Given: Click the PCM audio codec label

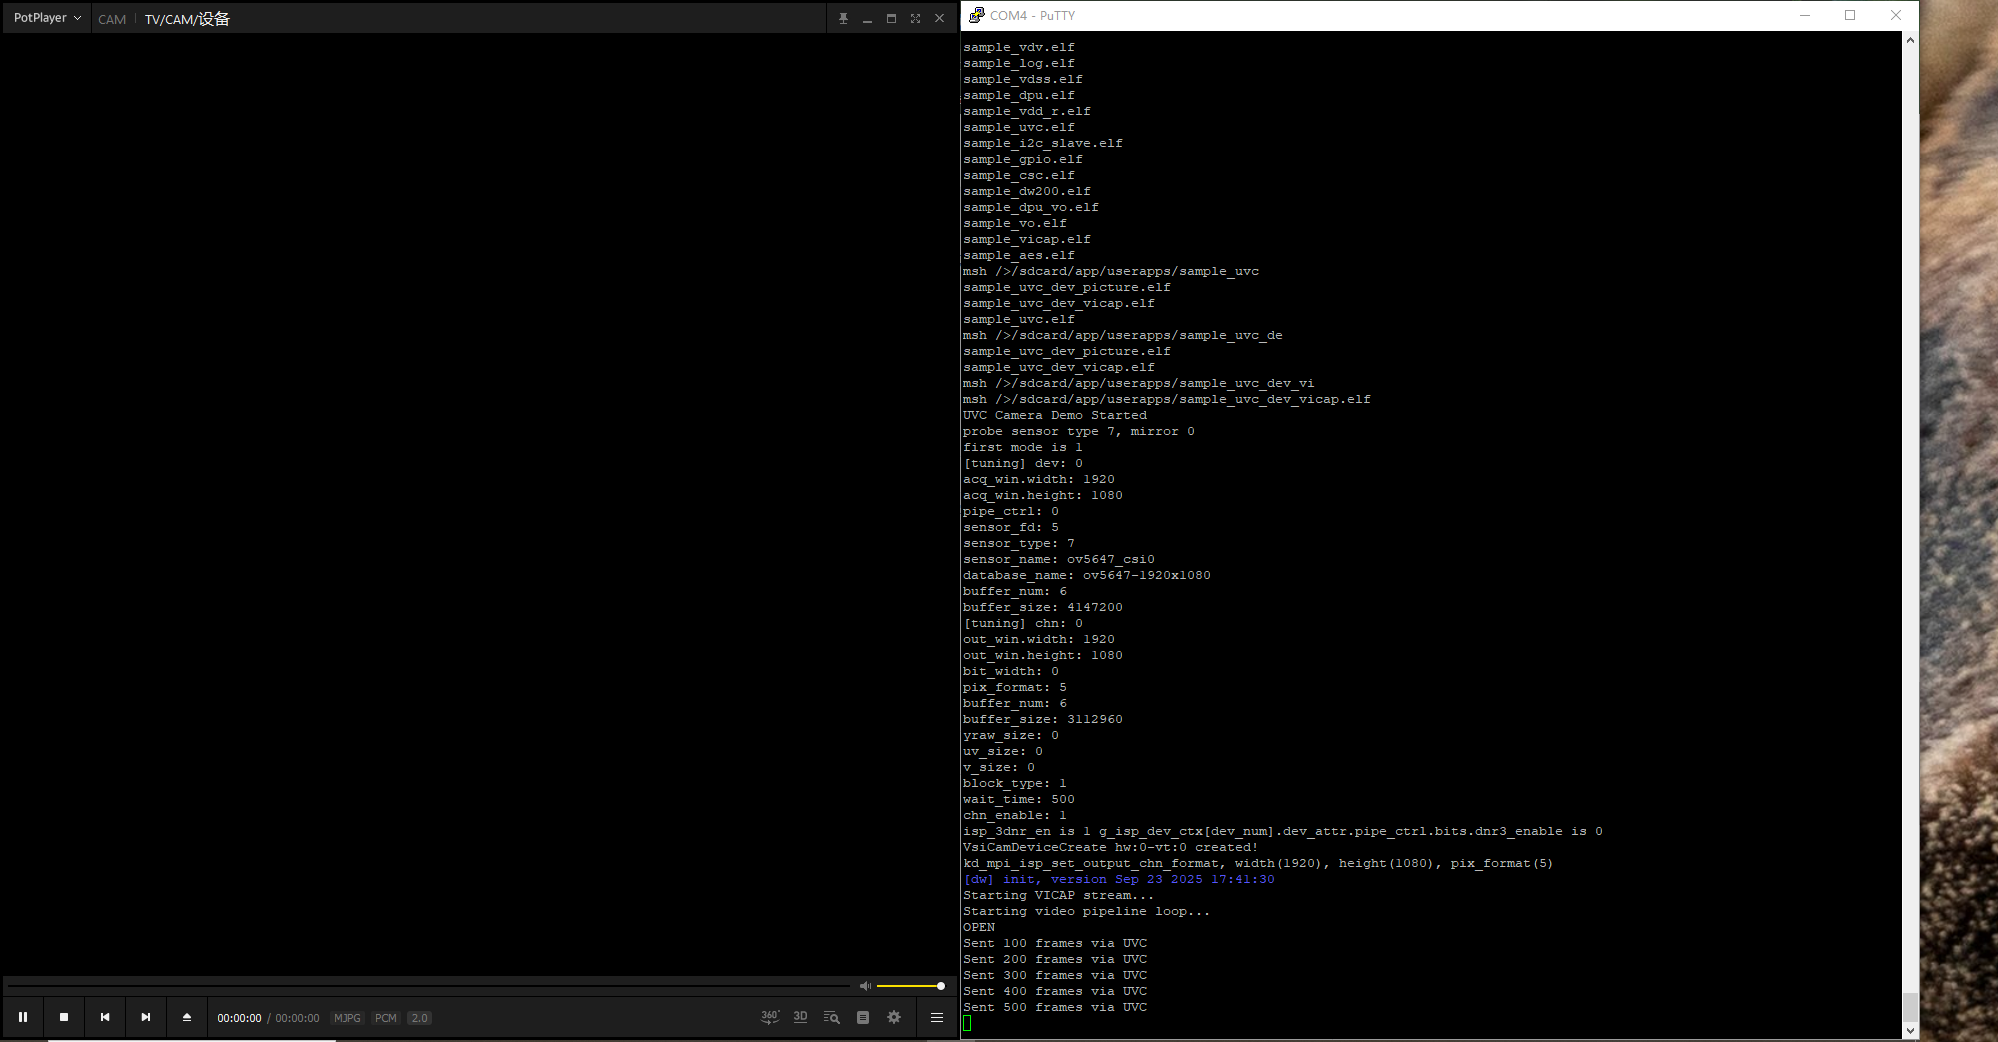Looking at the screenshot, I should click(386, 1018).
